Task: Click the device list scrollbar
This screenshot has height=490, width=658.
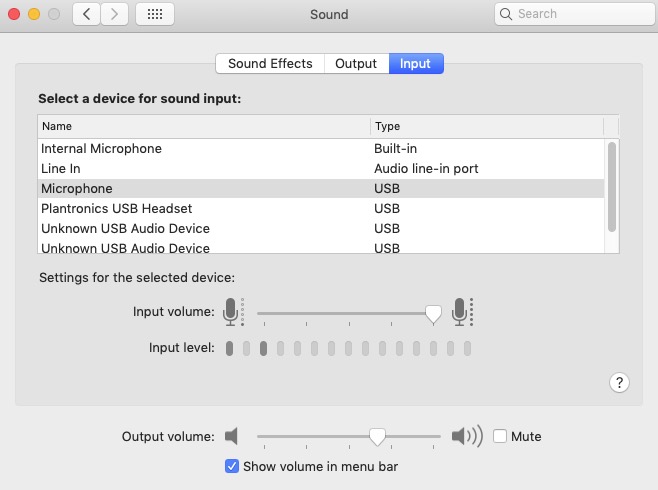Action: click(x=612, y=187)
